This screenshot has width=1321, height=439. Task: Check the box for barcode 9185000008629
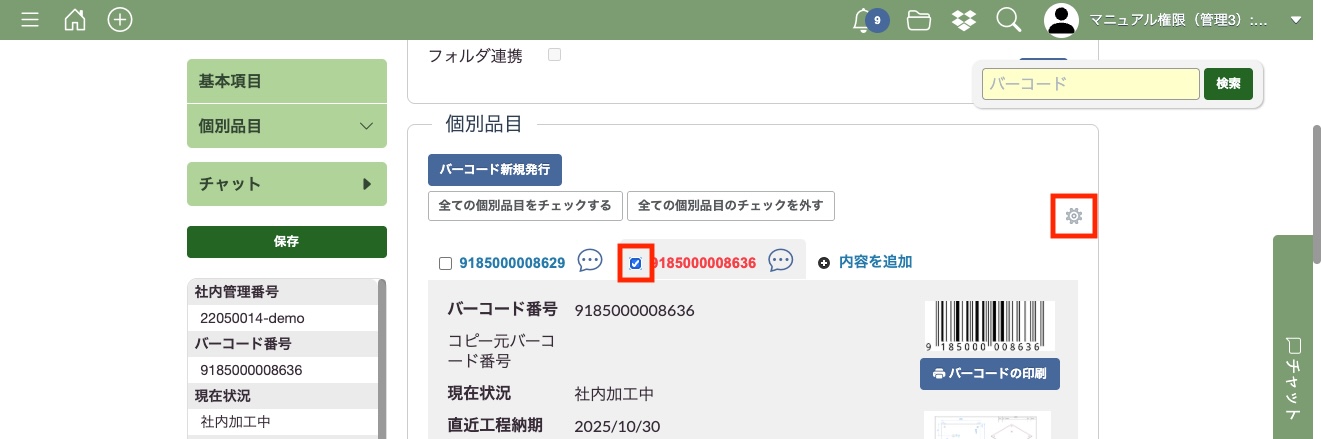point(446,264)
